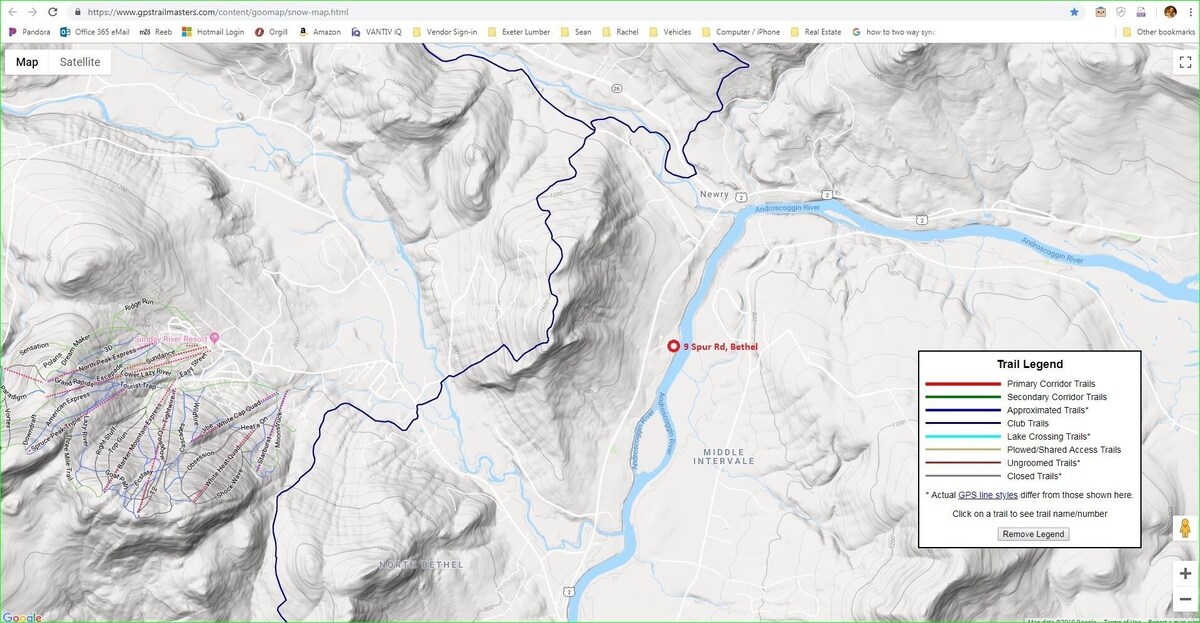Viewport: 1200px width, 623px height.
Task: Click the GPS line styles link
Action: click(988, 495)
